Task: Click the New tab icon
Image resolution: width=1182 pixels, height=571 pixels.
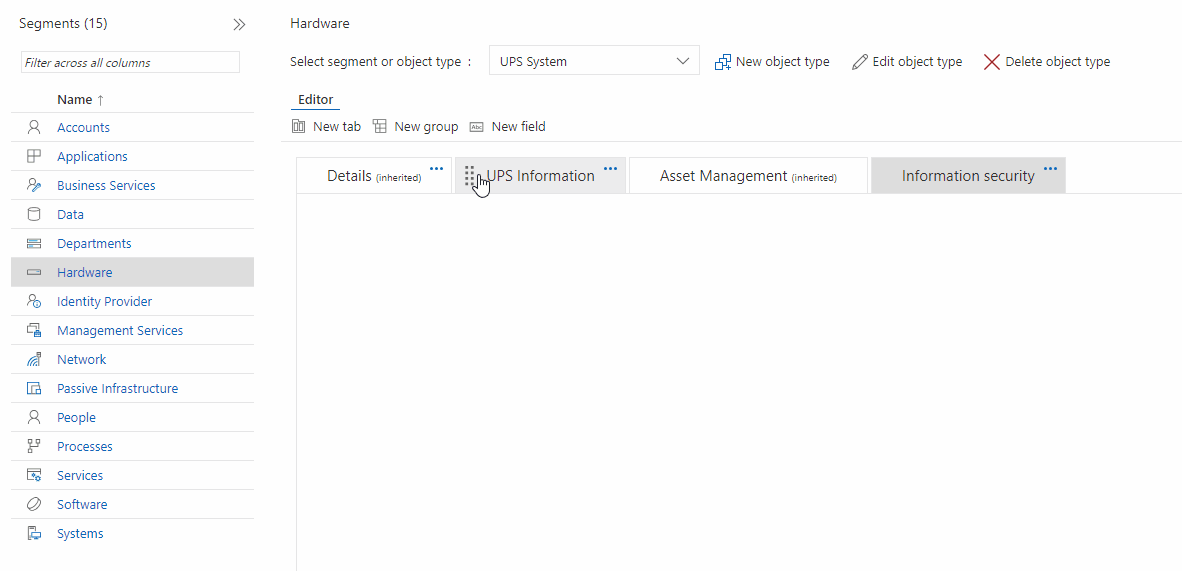Action: [x=299, y=127]
